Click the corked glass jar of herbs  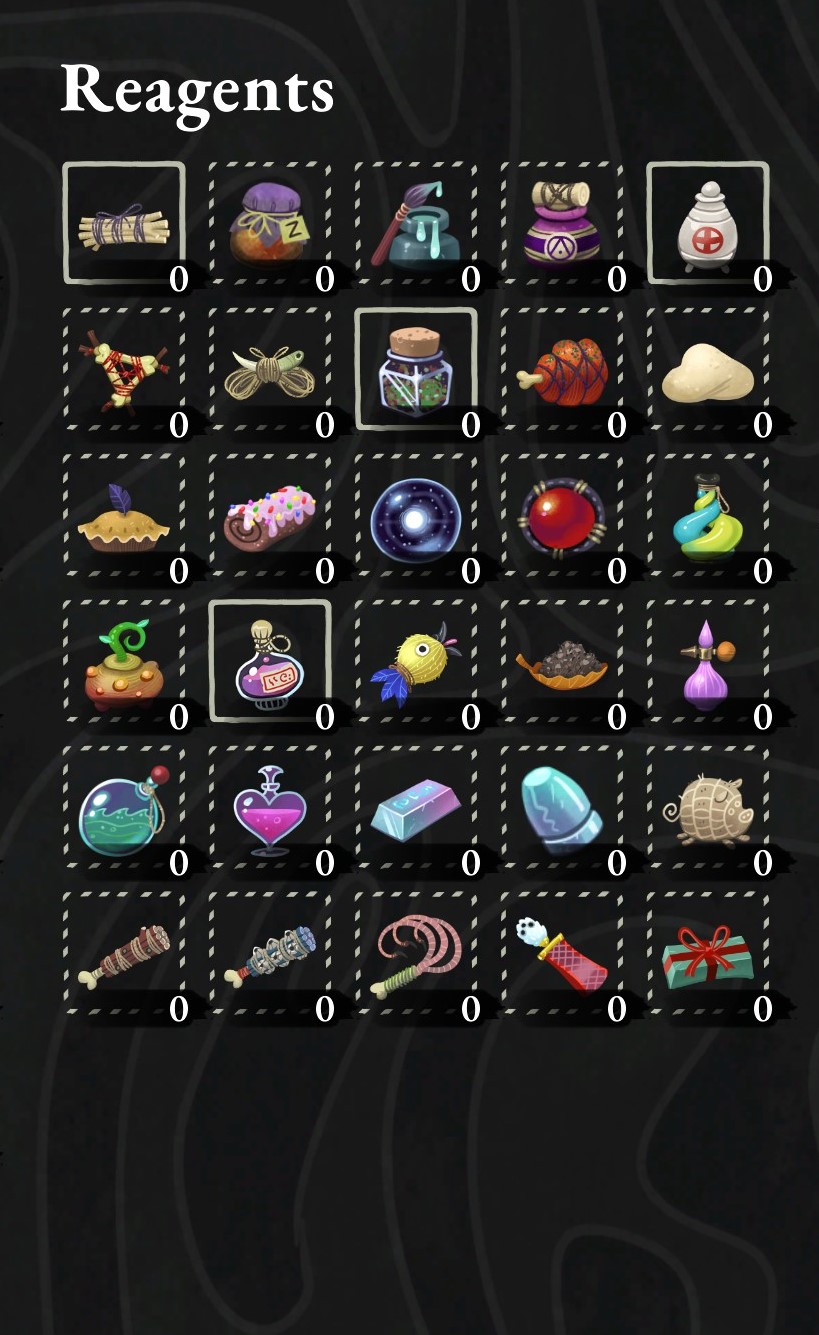[x=416, y=370]
